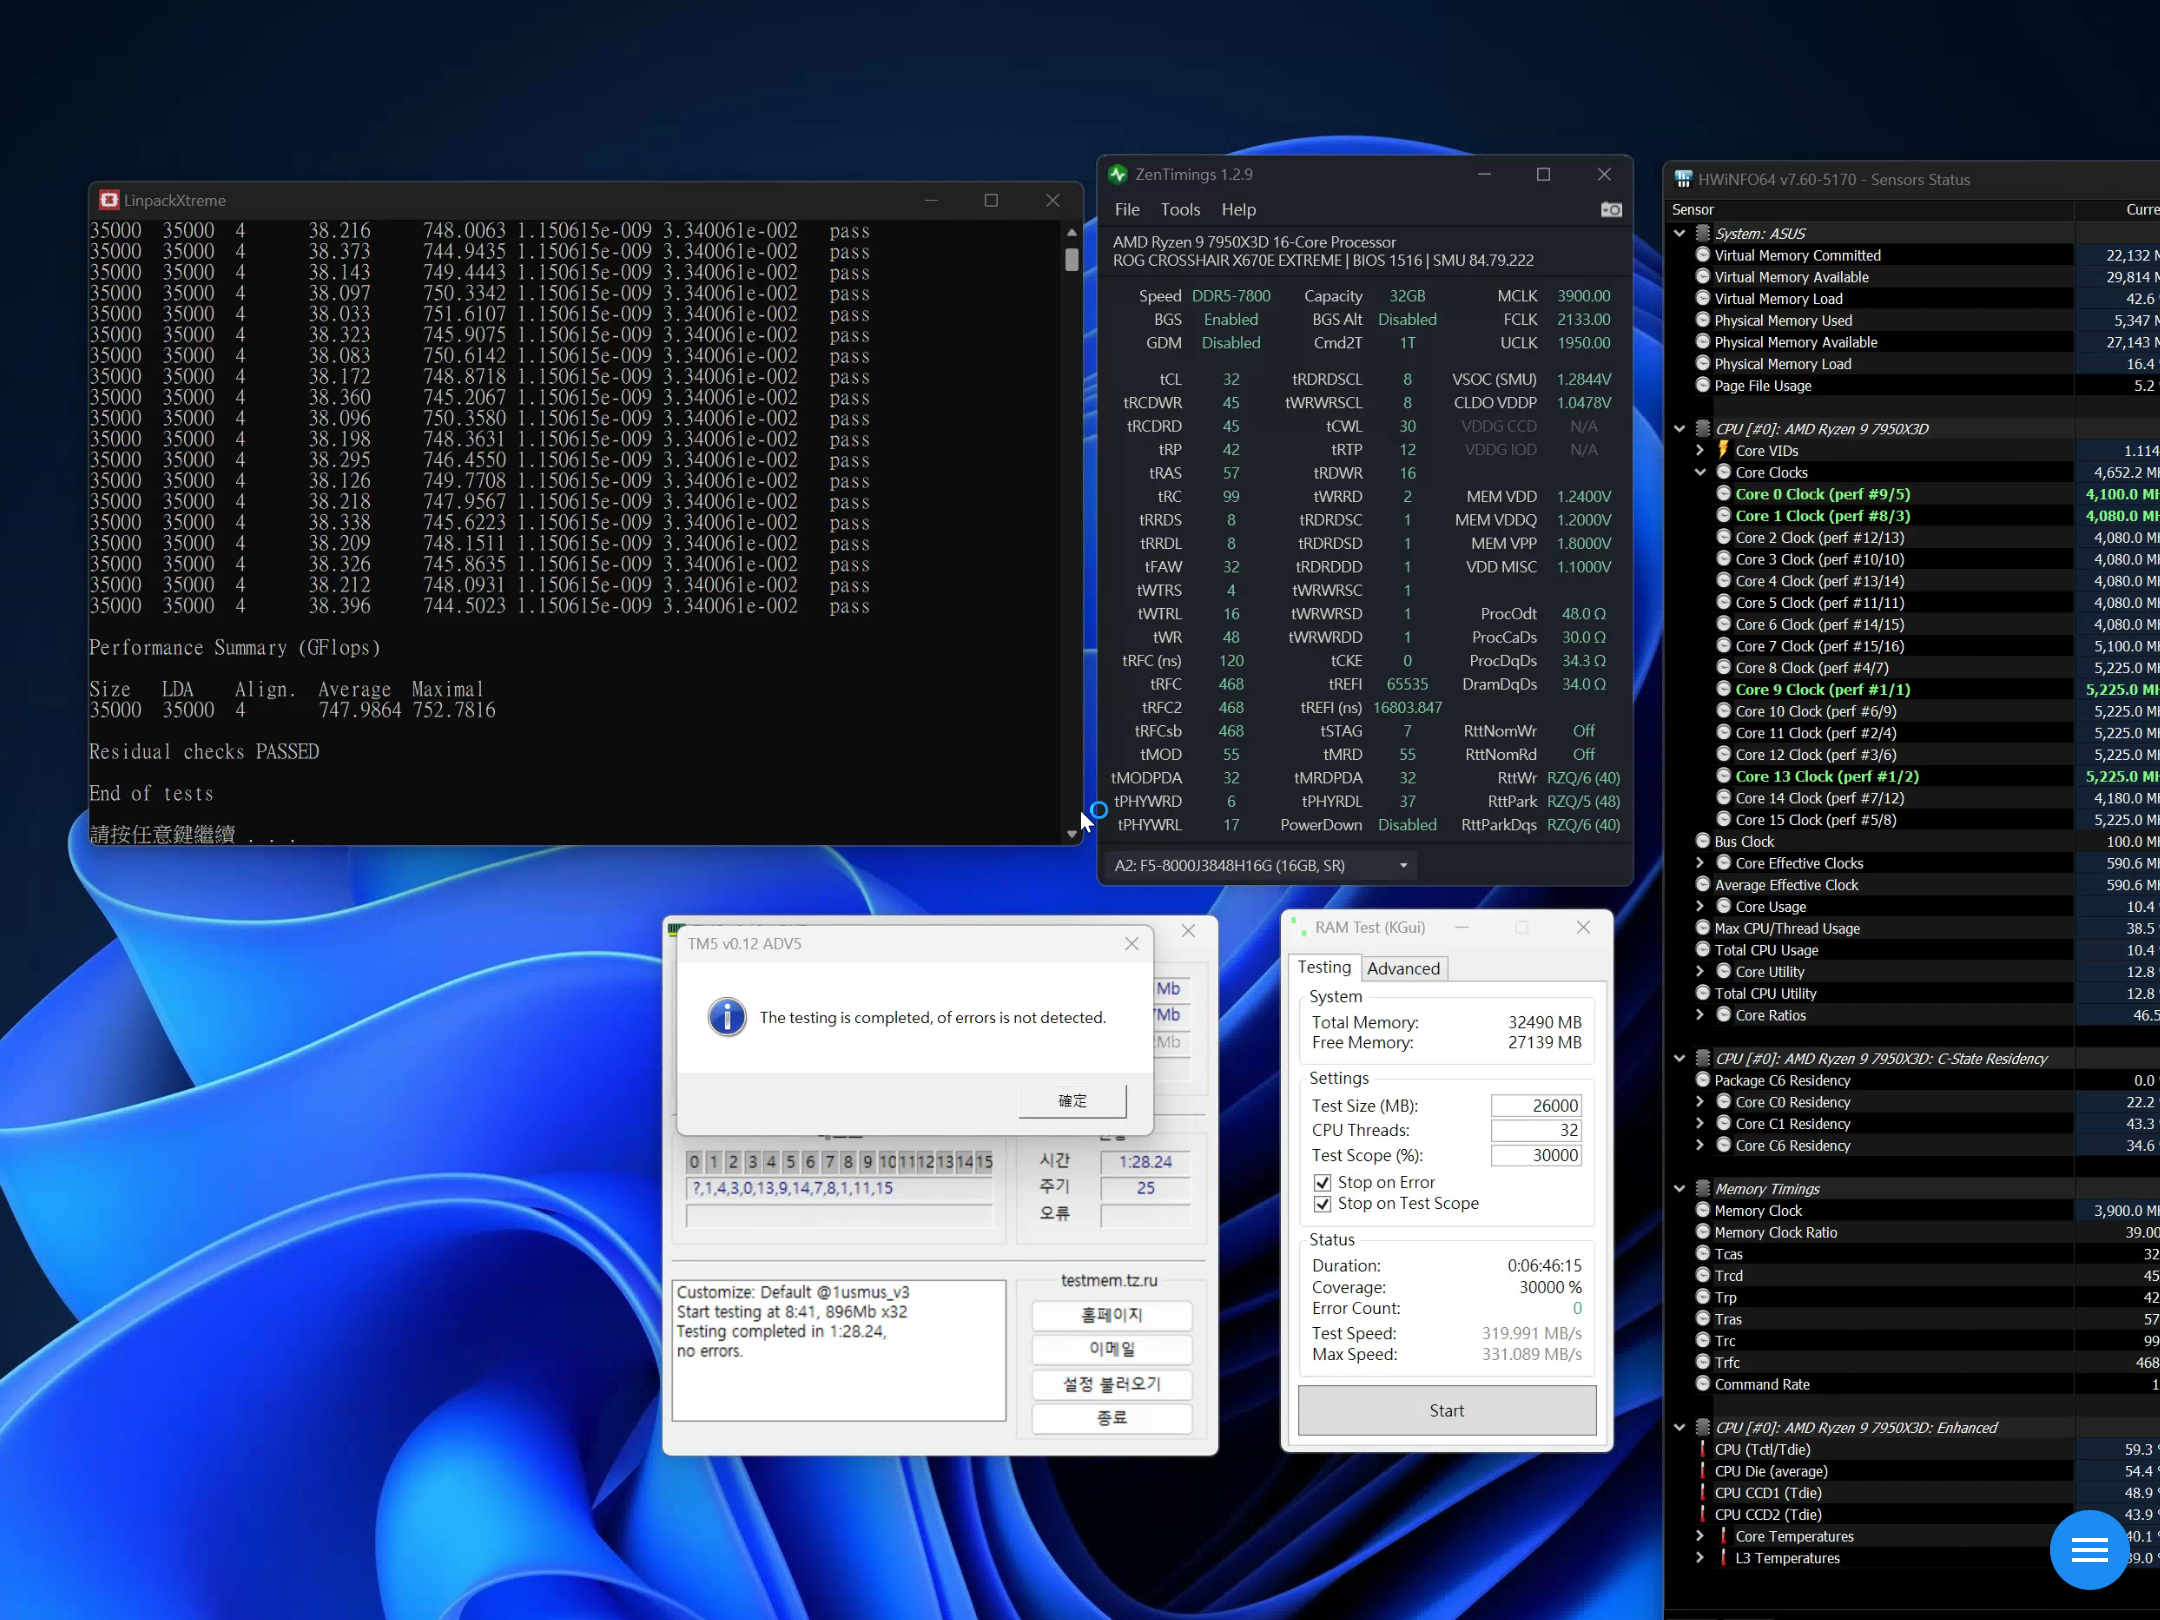2160x1620 pixels.
Task: Click the HWiNFO64 window title icon
Action: (x=1683, y=180)
